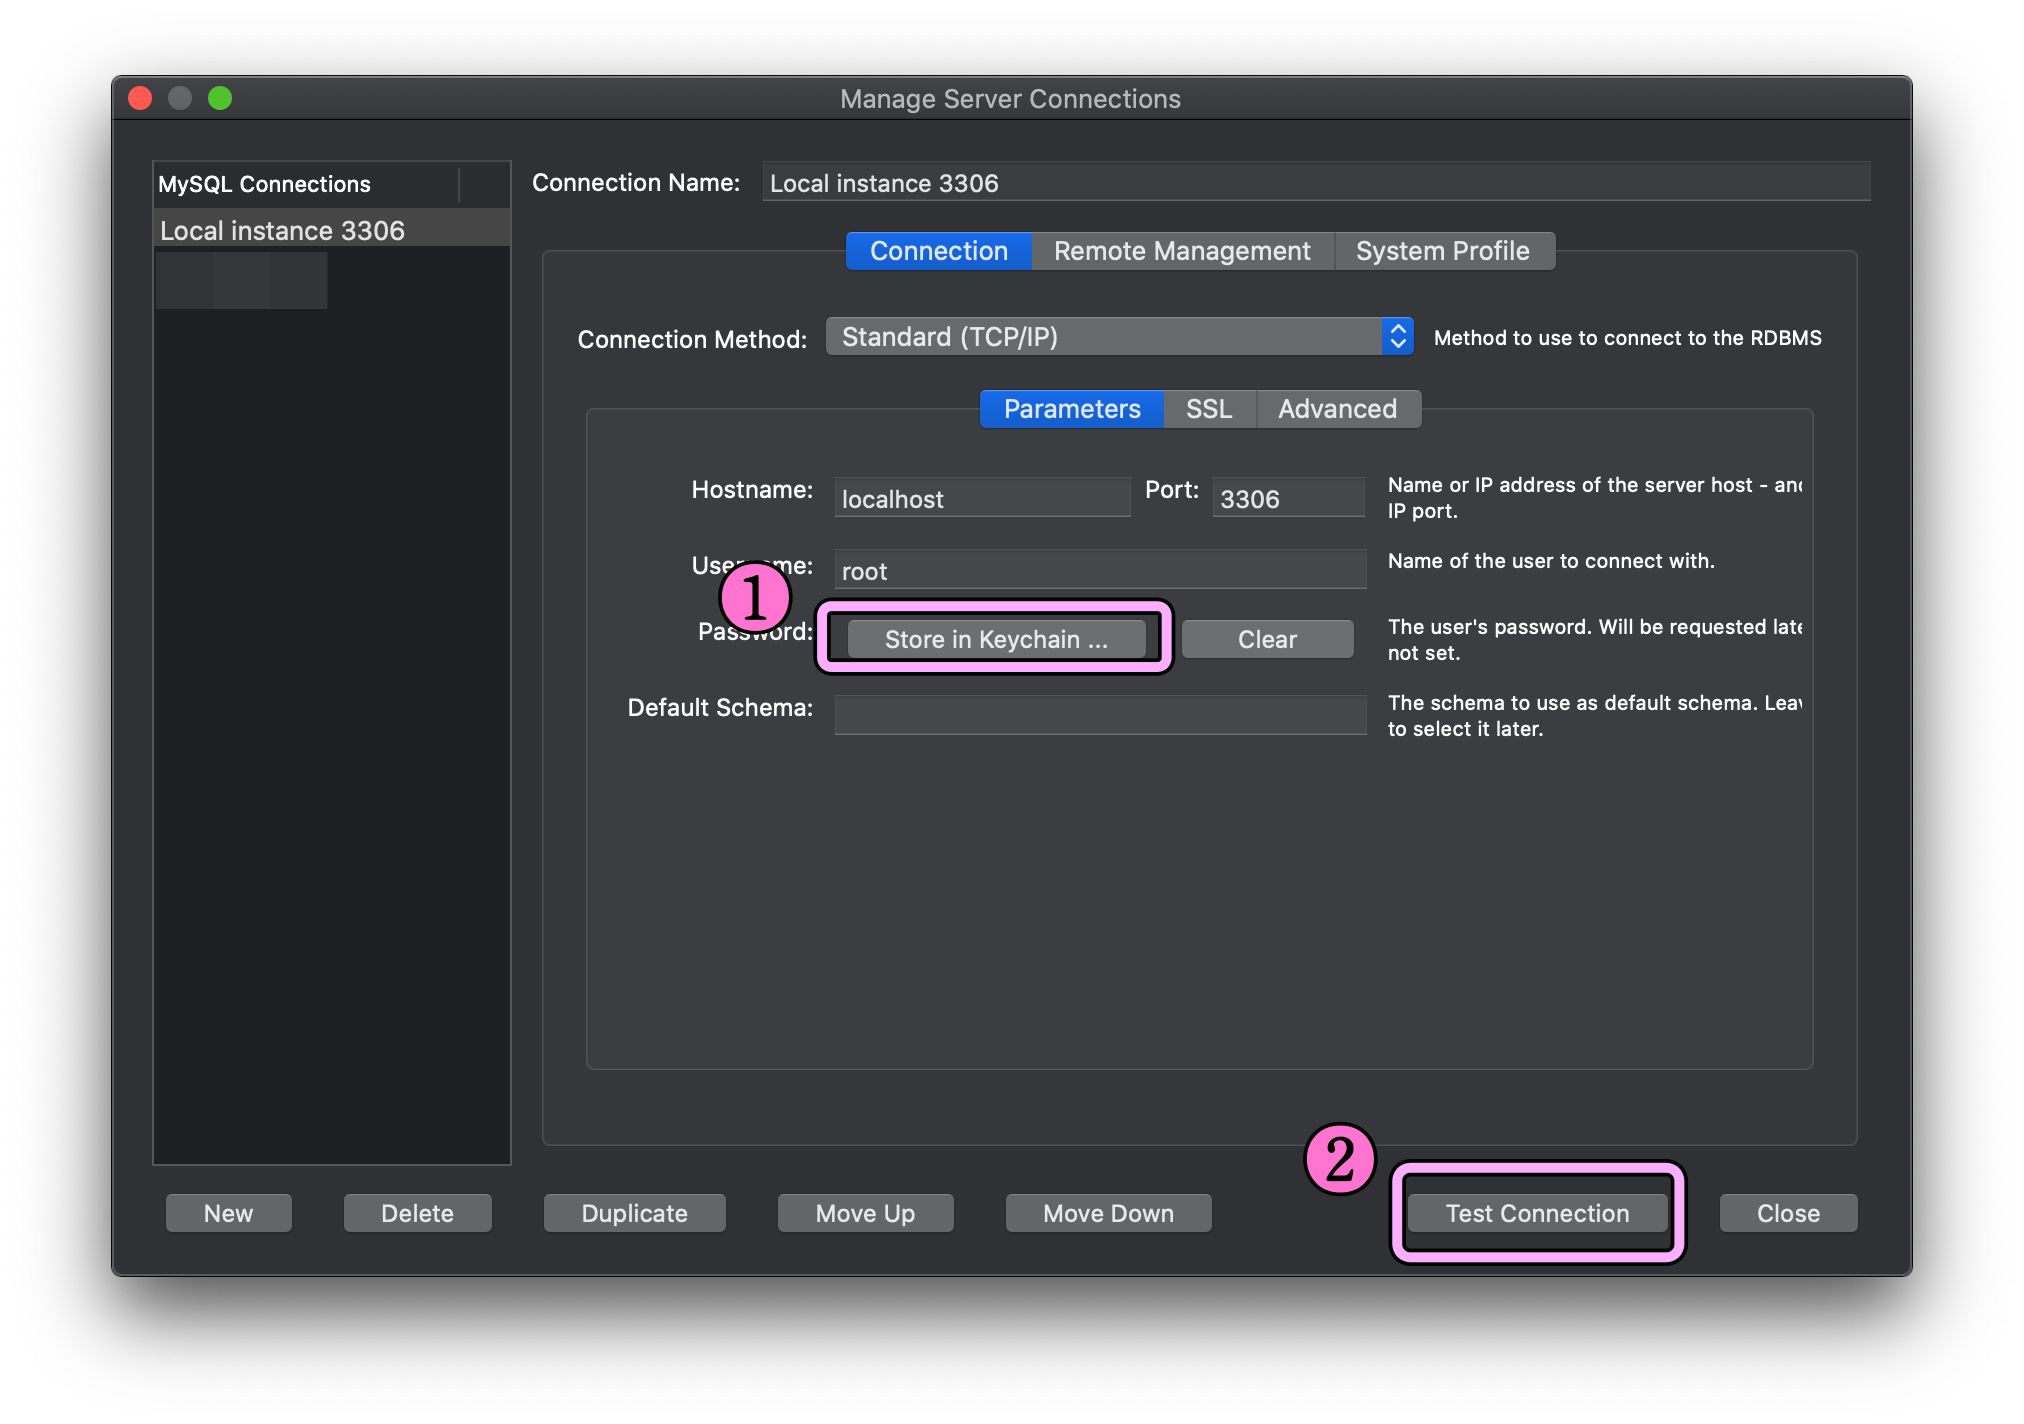The width and height of the screenshot is (2024, 1424).
Task: Click the red window close button
Action: pyautogui.click(x=140, y=98)
